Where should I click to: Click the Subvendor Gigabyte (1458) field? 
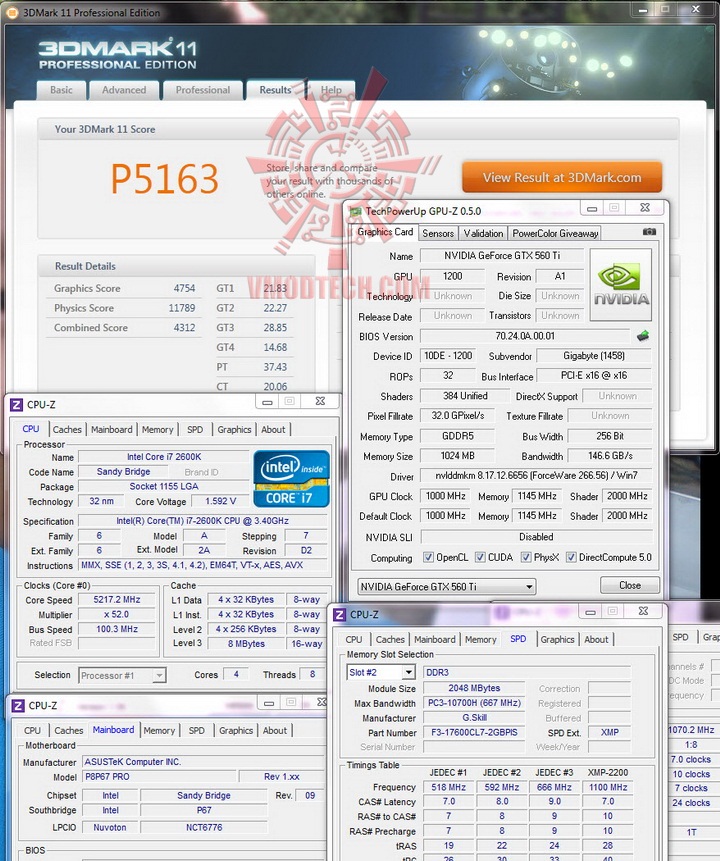coord(594,356)
